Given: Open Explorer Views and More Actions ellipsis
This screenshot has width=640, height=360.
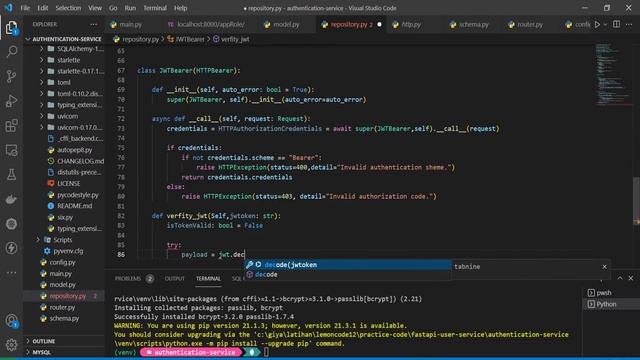Looking at the screenshot, I should (x=93, y=24).
